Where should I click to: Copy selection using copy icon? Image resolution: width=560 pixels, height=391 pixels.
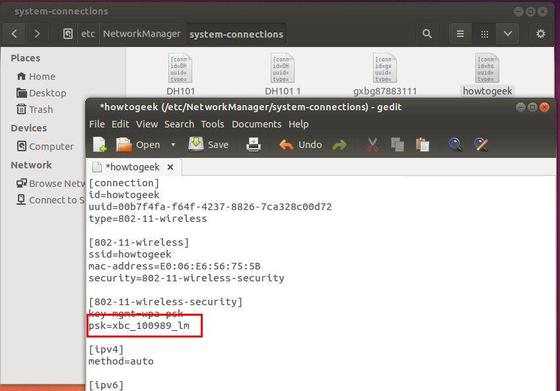(397, 145)
